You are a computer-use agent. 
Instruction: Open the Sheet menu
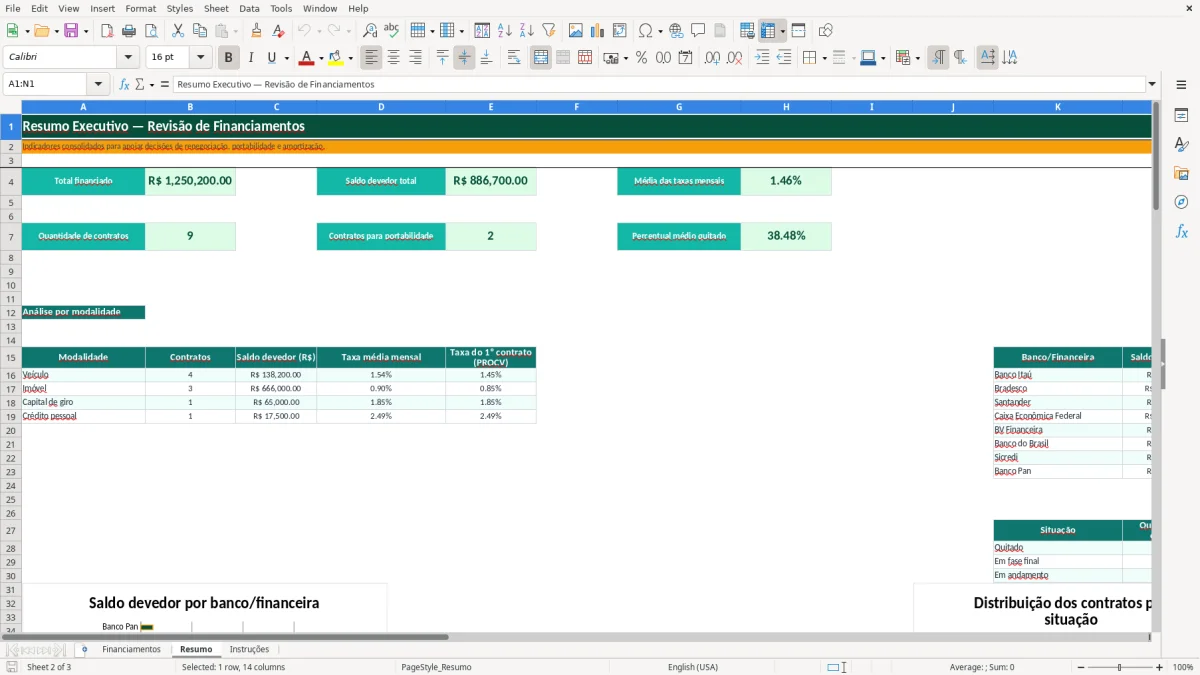pyautogui.click(x=216, y=8)
